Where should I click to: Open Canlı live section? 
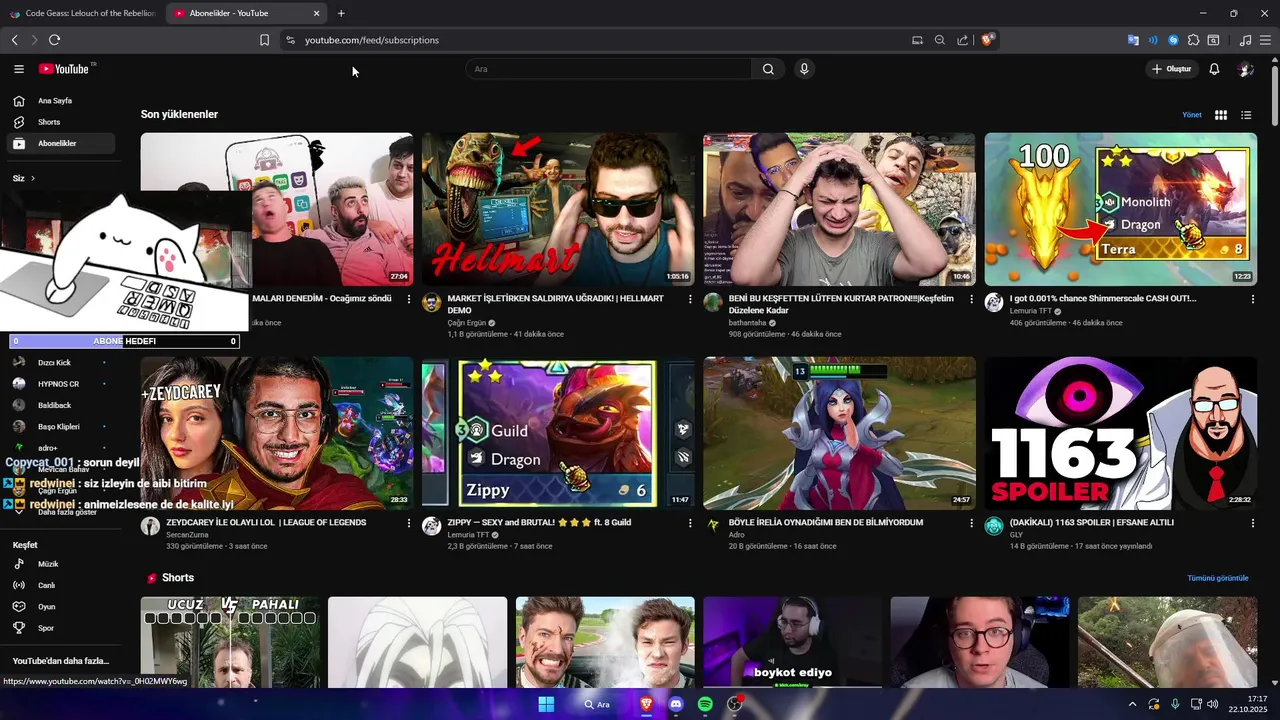pos(60,585)
